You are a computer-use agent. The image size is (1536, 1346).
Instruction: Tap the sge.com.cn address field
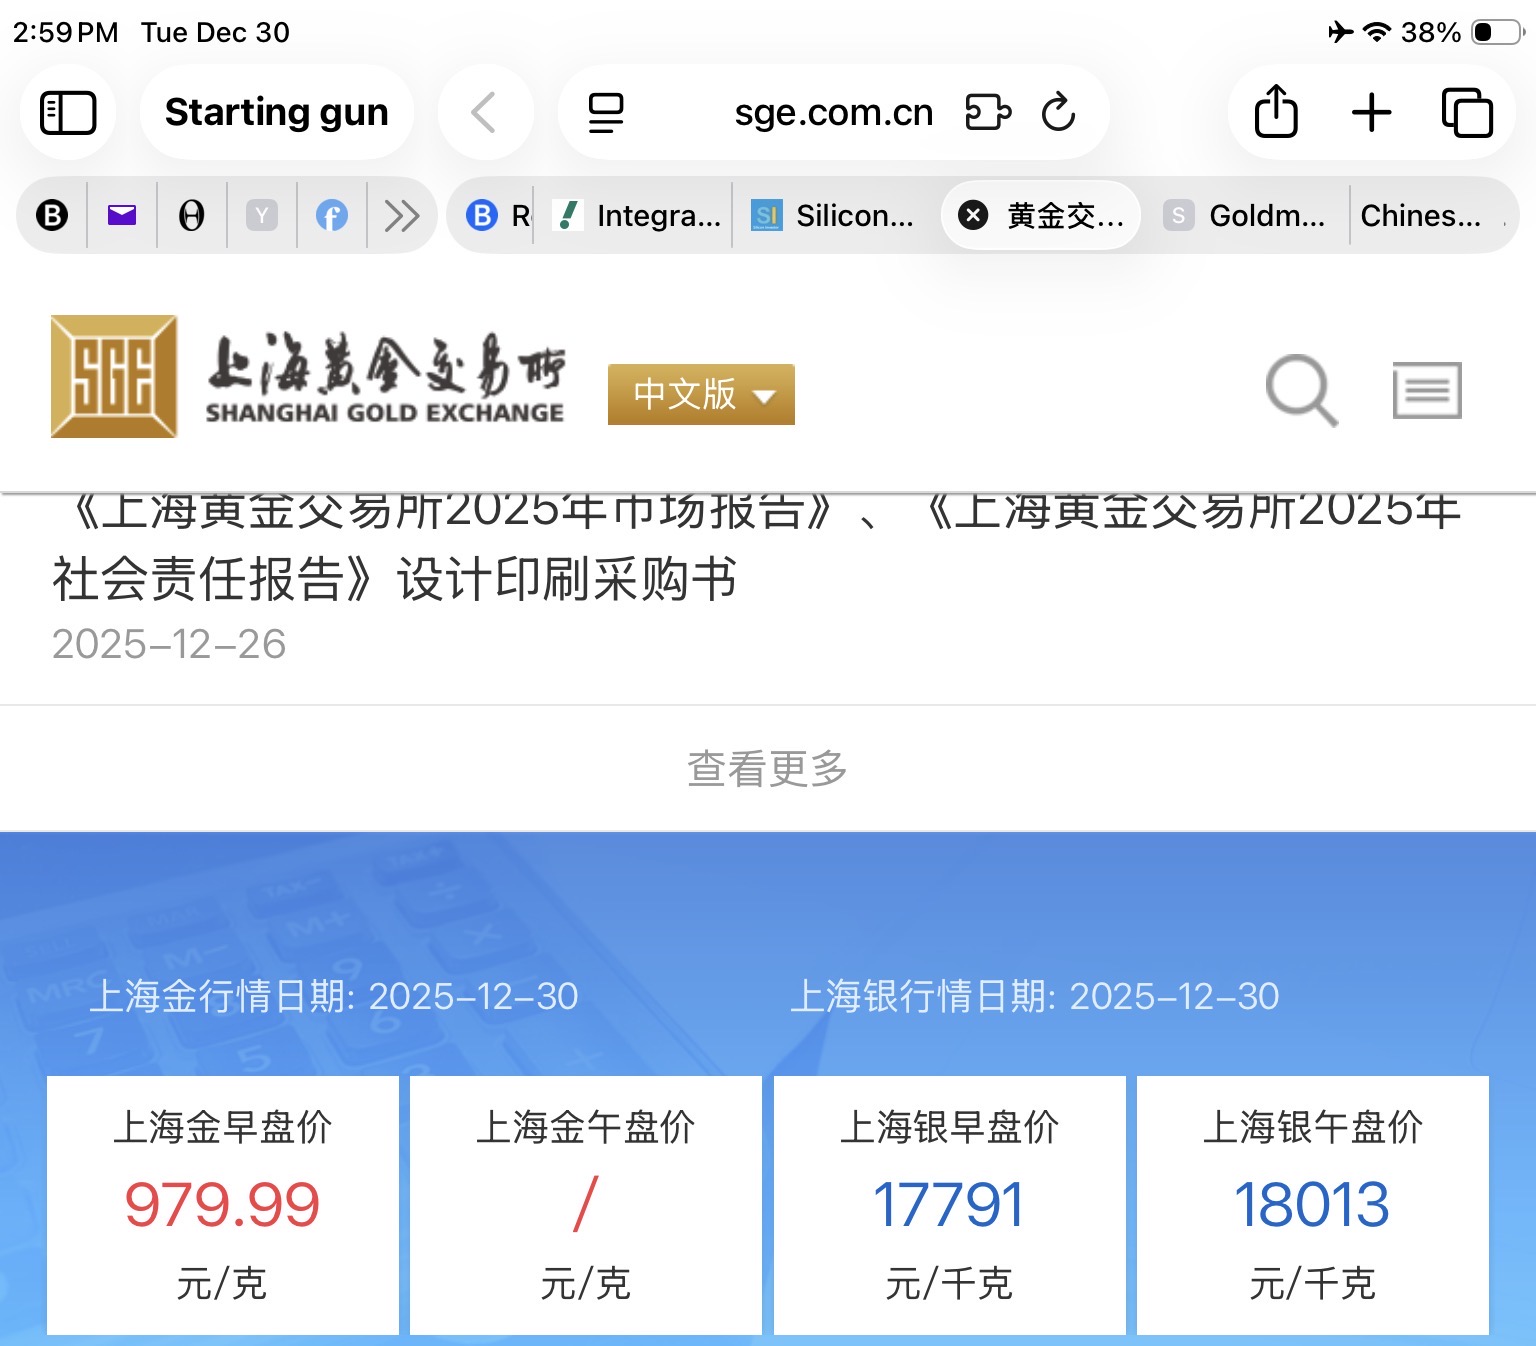(x=833, y=112)
